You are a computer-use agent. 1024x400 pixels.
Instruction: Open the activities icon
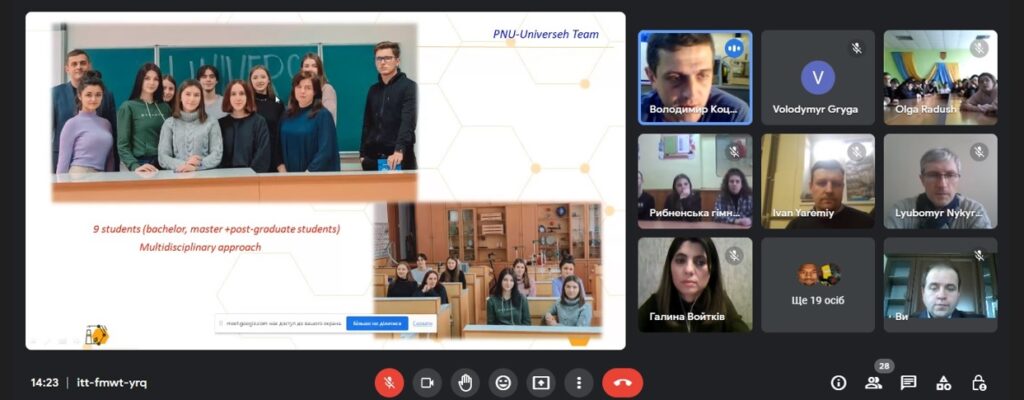click(x=943, y=383)
